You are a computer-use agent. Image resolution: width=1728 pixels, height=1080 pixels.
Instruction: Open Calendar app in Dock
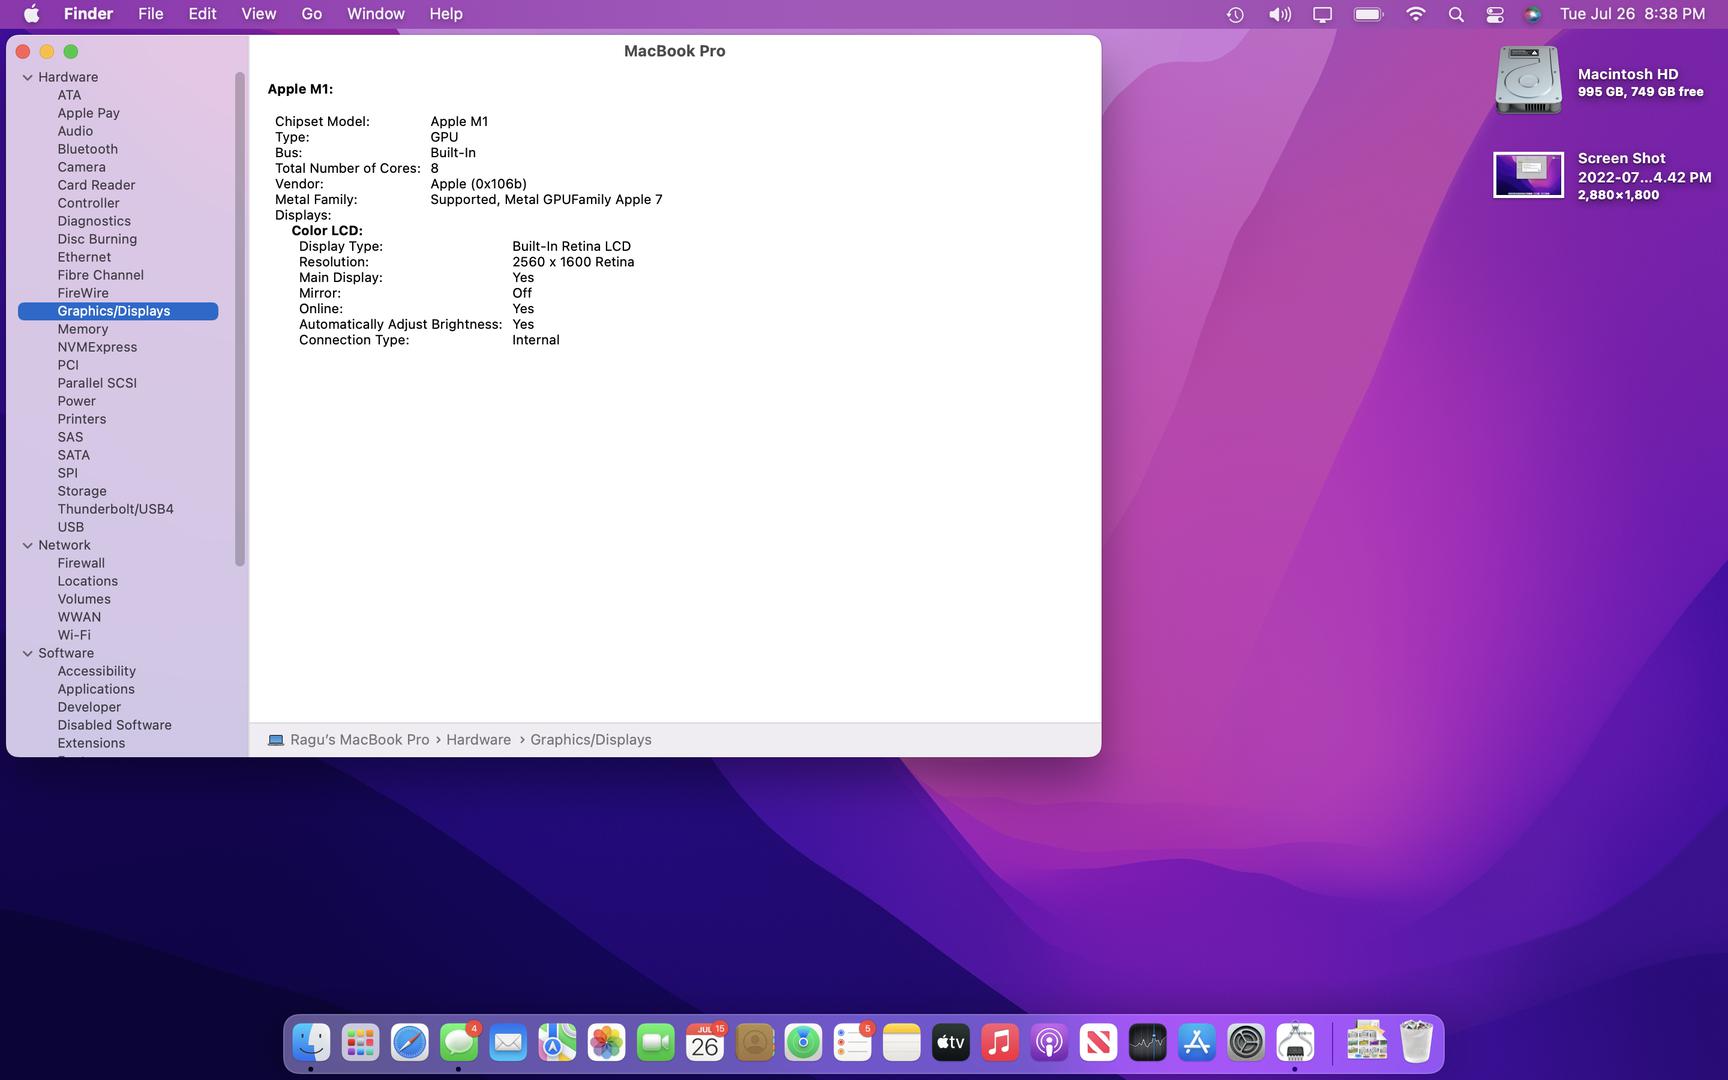pyautogui.click(x=705, y=1043)
